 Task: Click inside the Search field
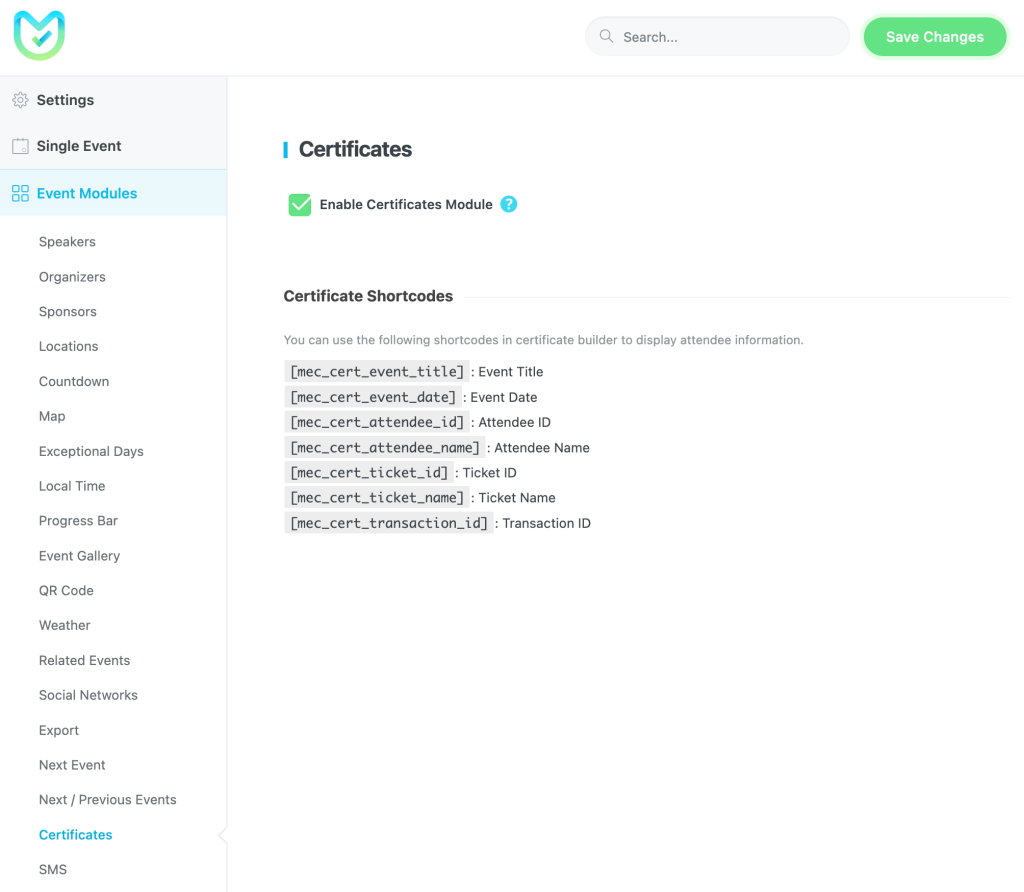pos(716,35)
